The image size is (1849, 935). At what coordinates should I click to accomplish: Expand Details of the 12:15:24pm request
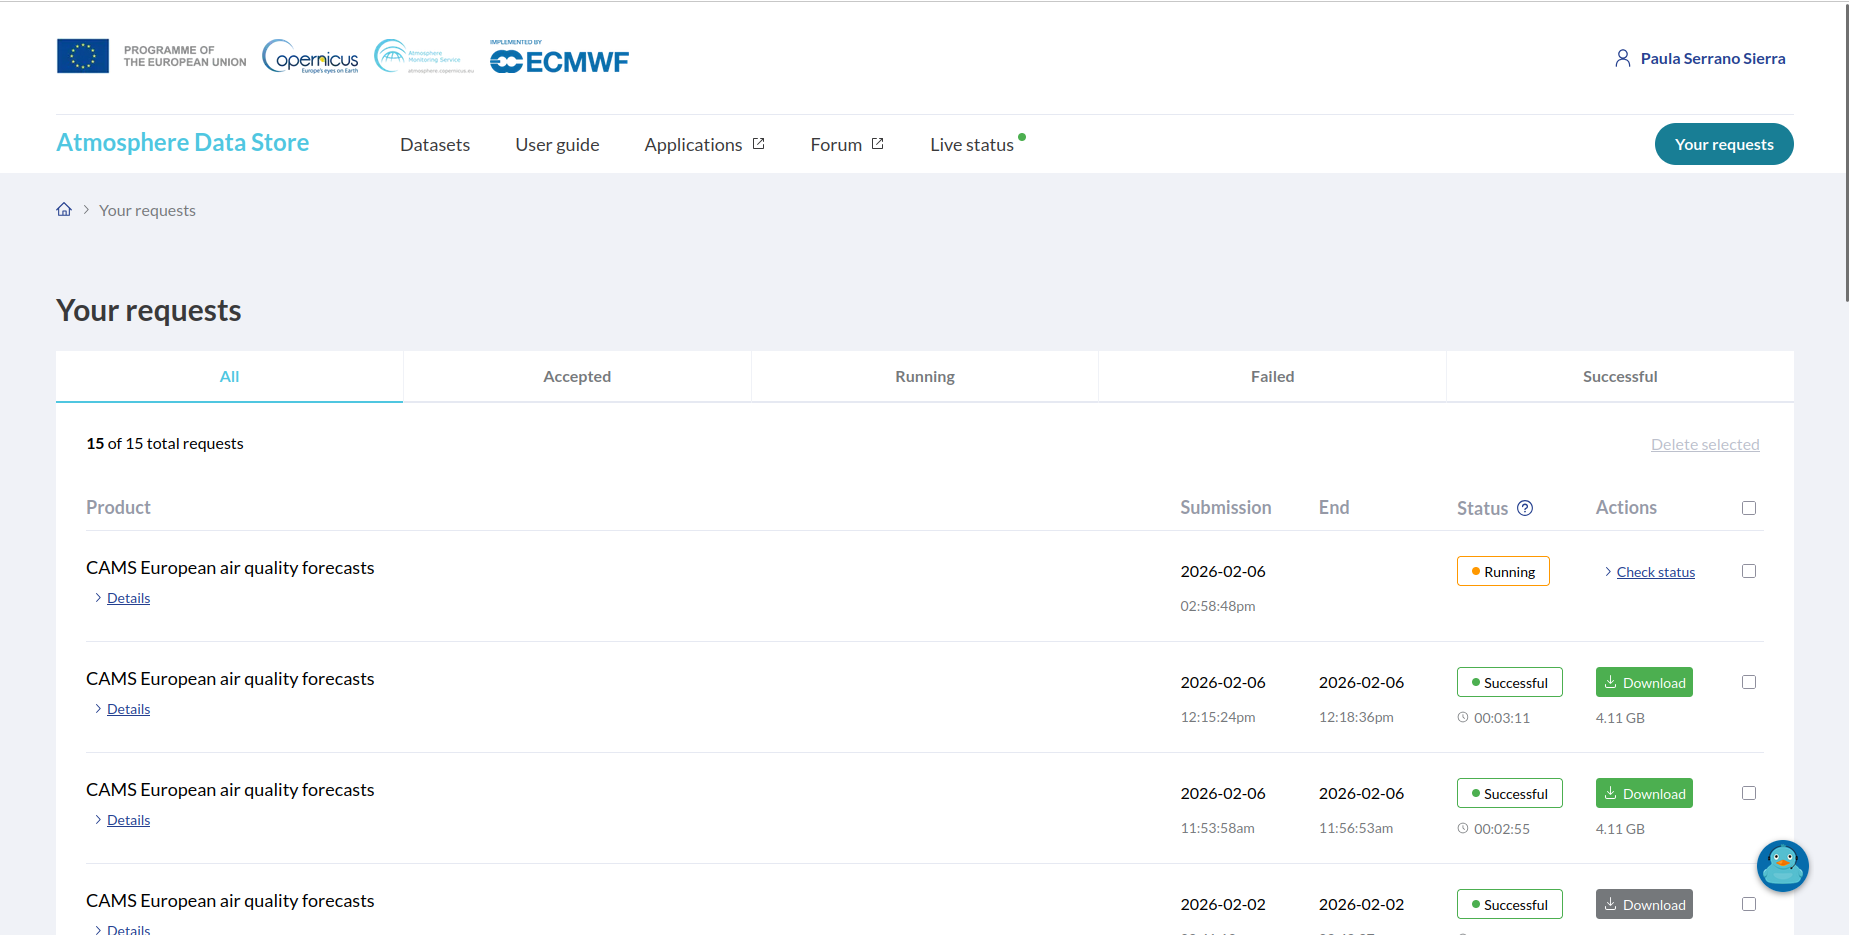[x=128, y=709]
